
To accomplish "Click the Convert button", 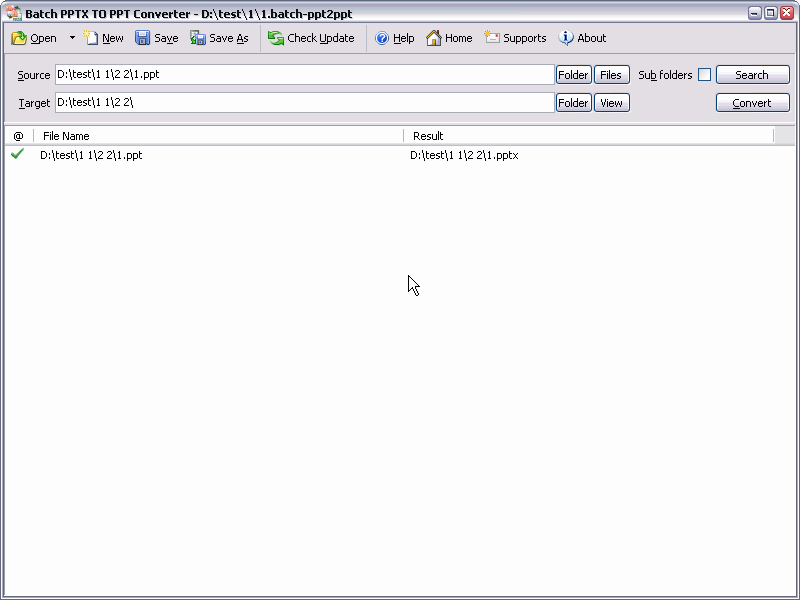I will click(753, 103).
